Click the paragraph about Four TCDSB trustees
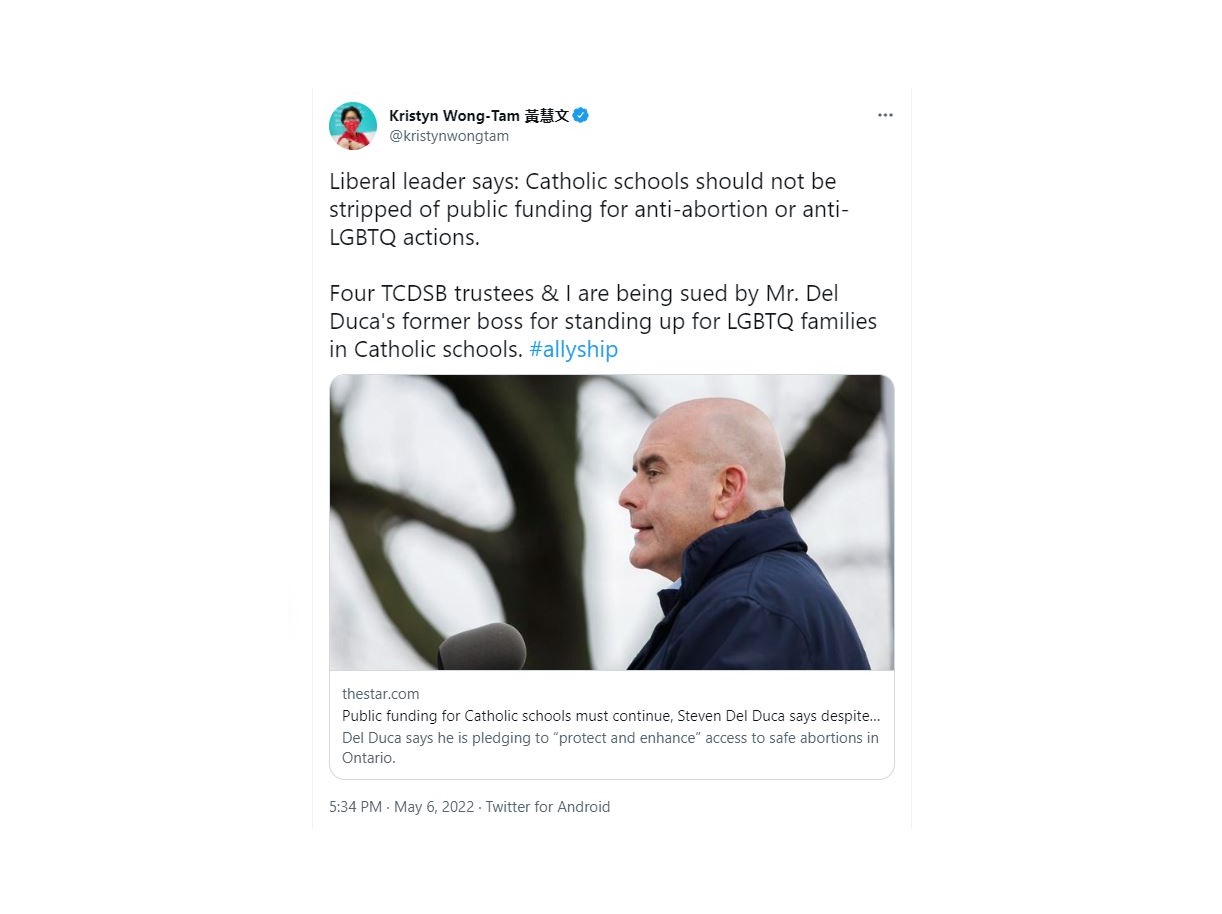The height and width of the screenshot is (914, 1222). [x=603, y=322]
